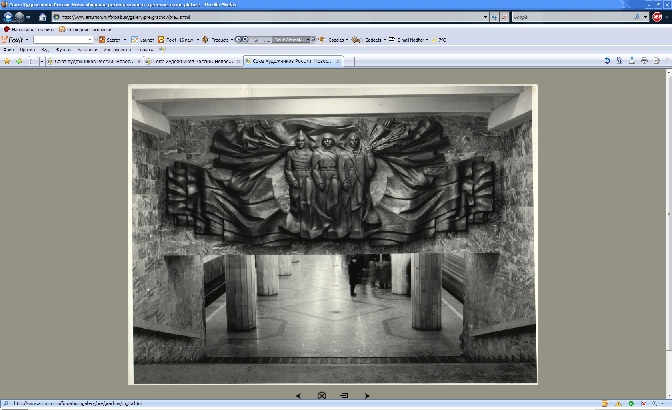Open the tab list dropdown left of tabs

click(x=42, y=61)
